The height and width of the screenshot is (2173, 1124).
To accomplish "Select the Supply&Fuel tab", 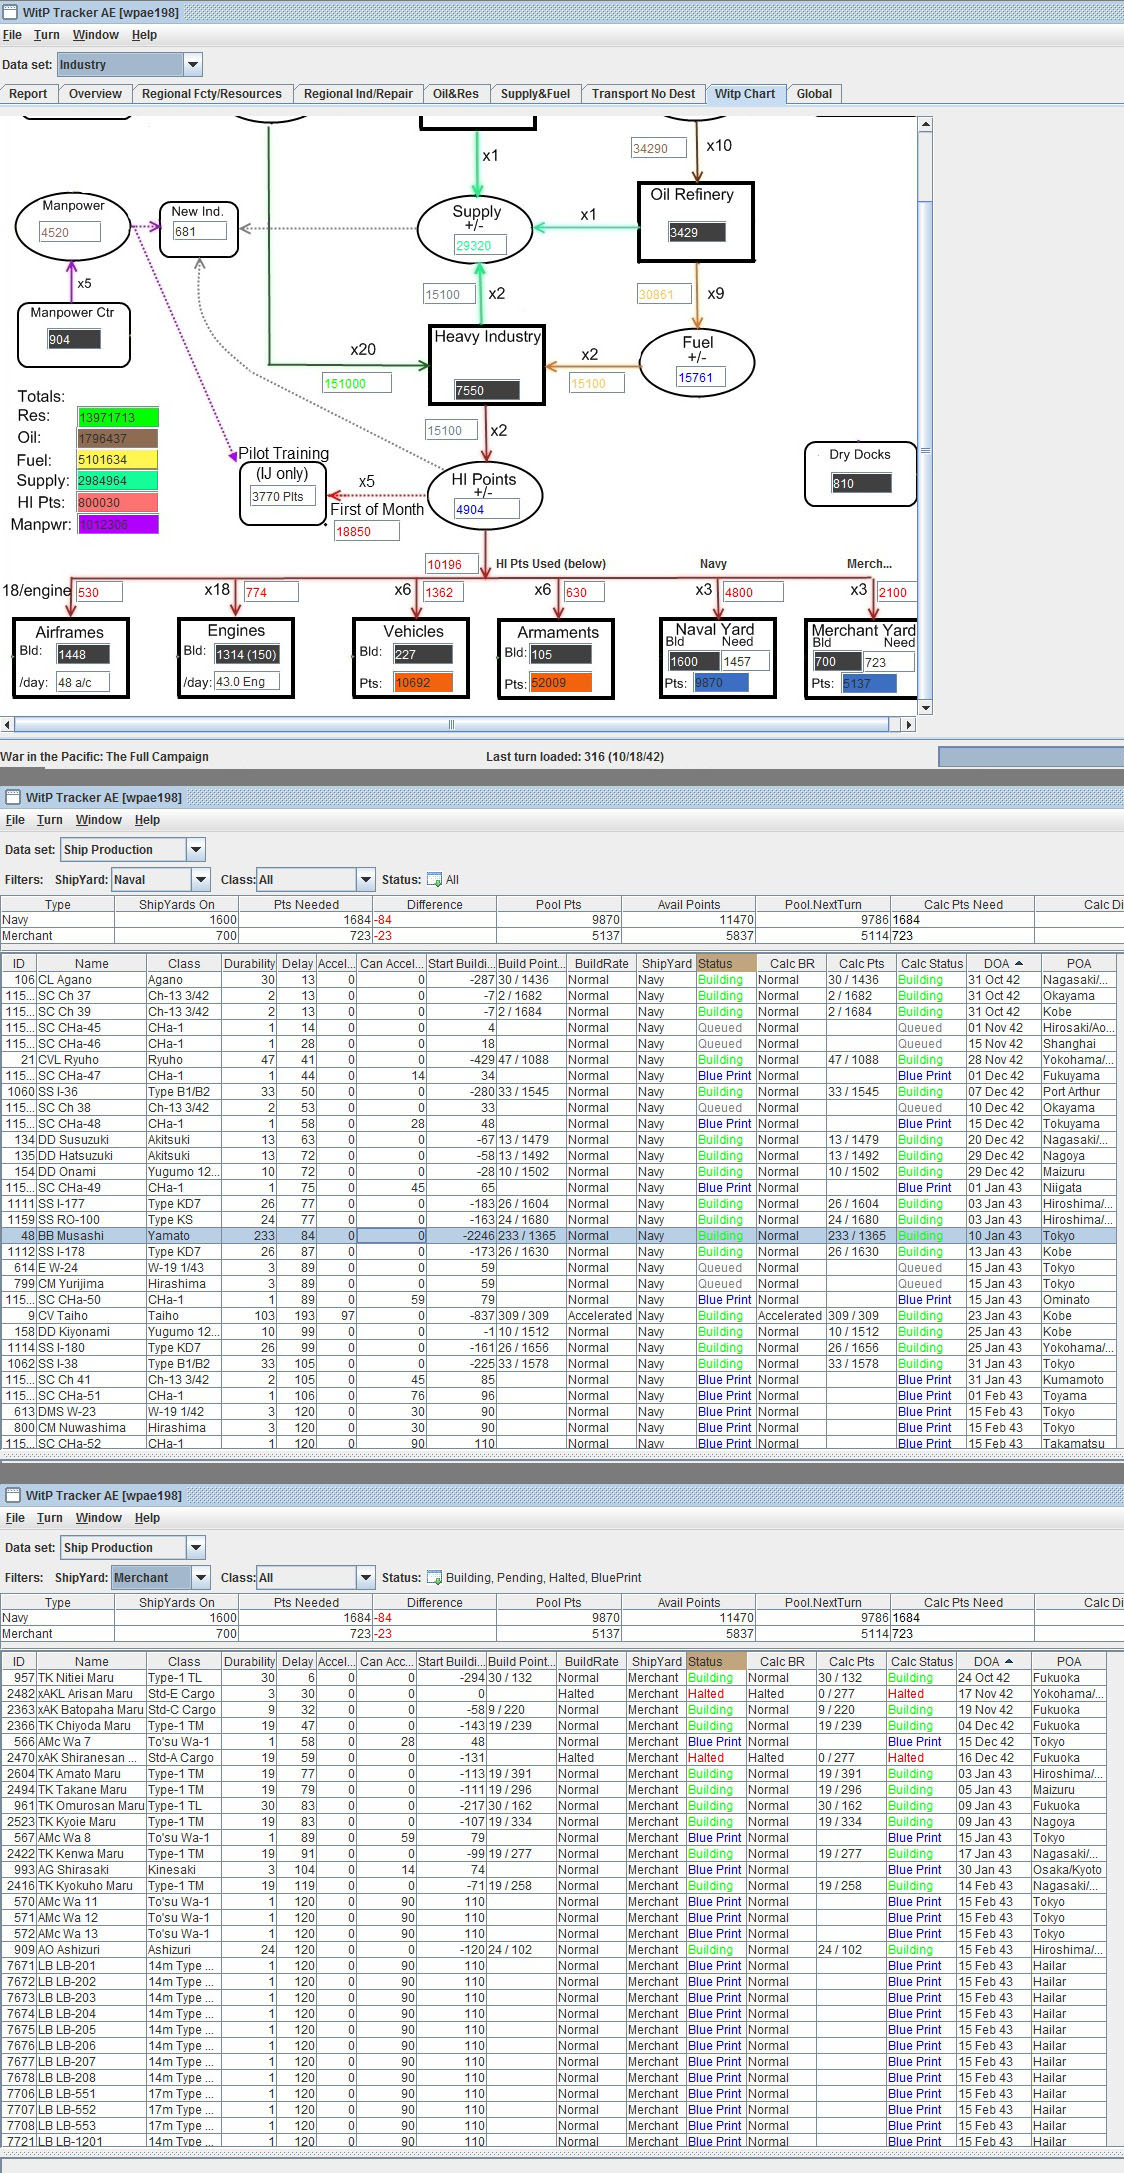I will (535, 94).
